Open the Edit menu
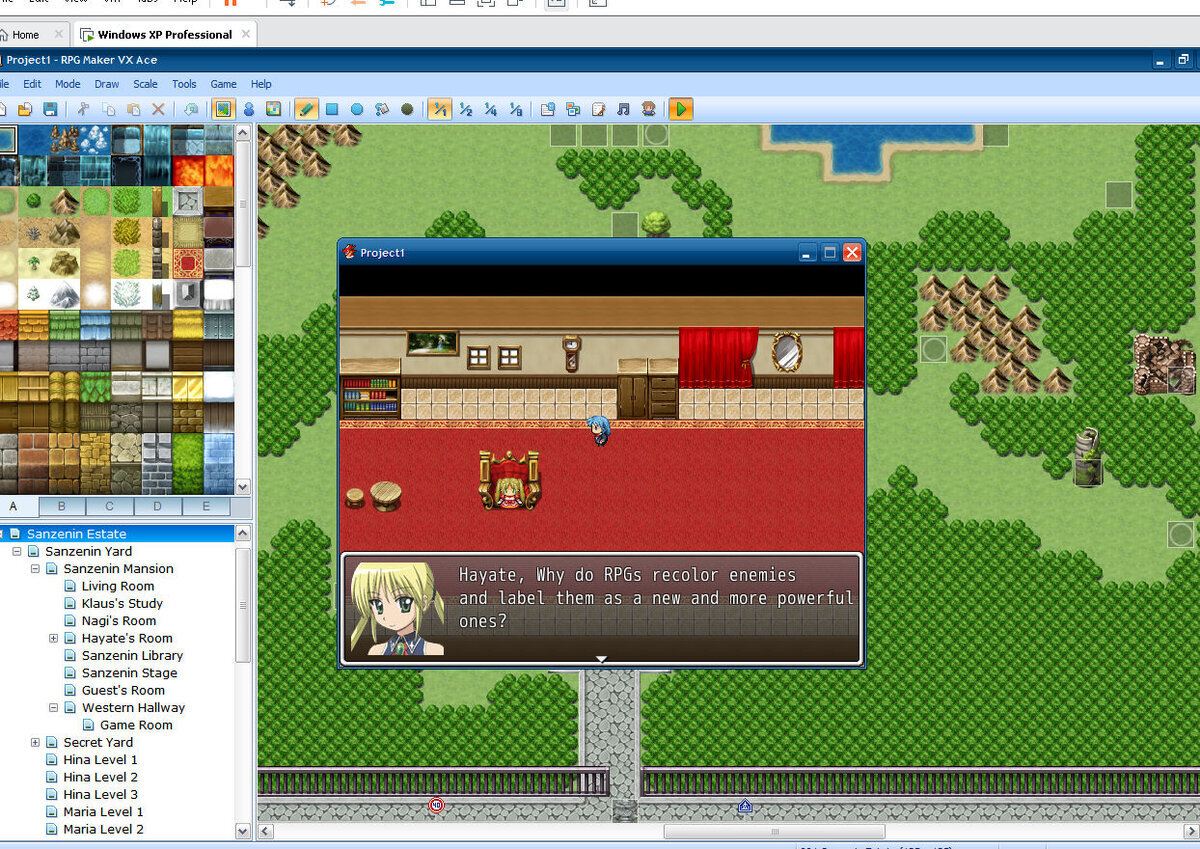The image size is (1200, 849). point(32,84)
